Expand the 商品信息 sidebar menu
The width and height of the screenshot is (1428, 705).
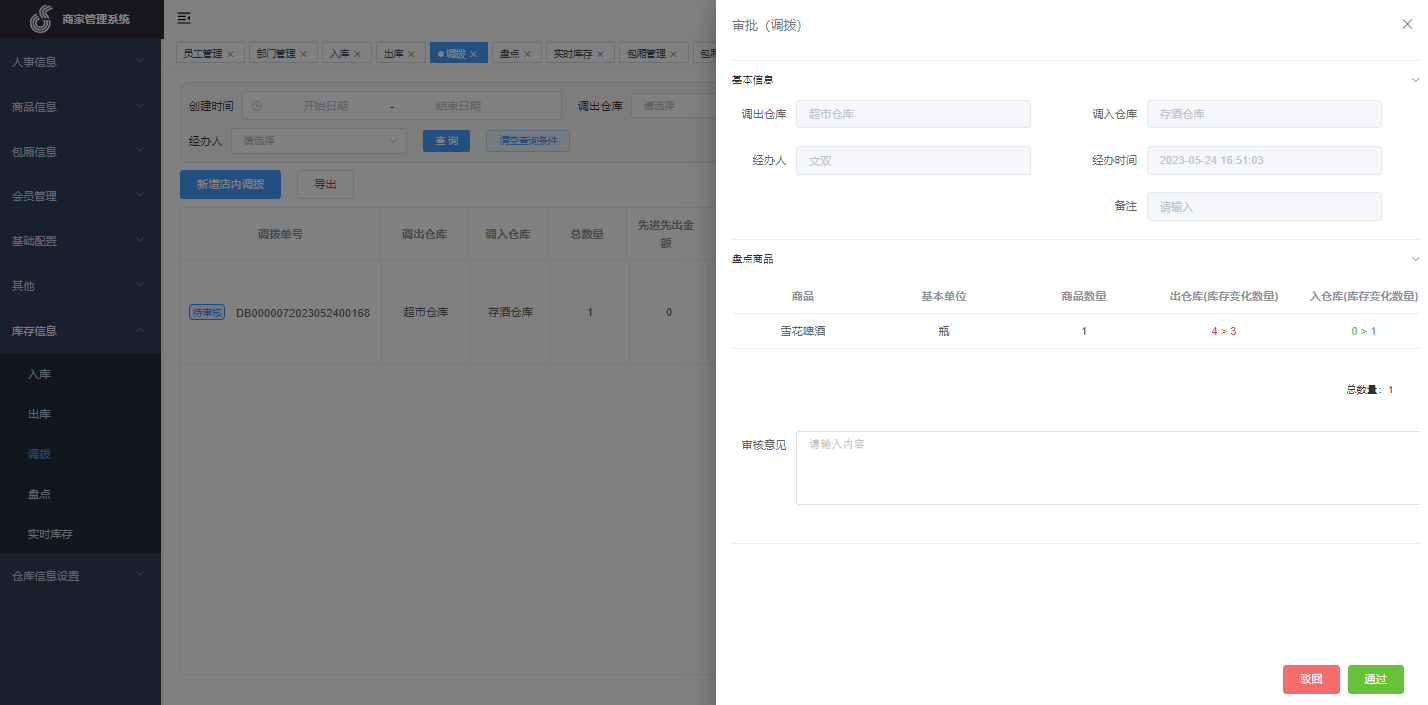80,107
